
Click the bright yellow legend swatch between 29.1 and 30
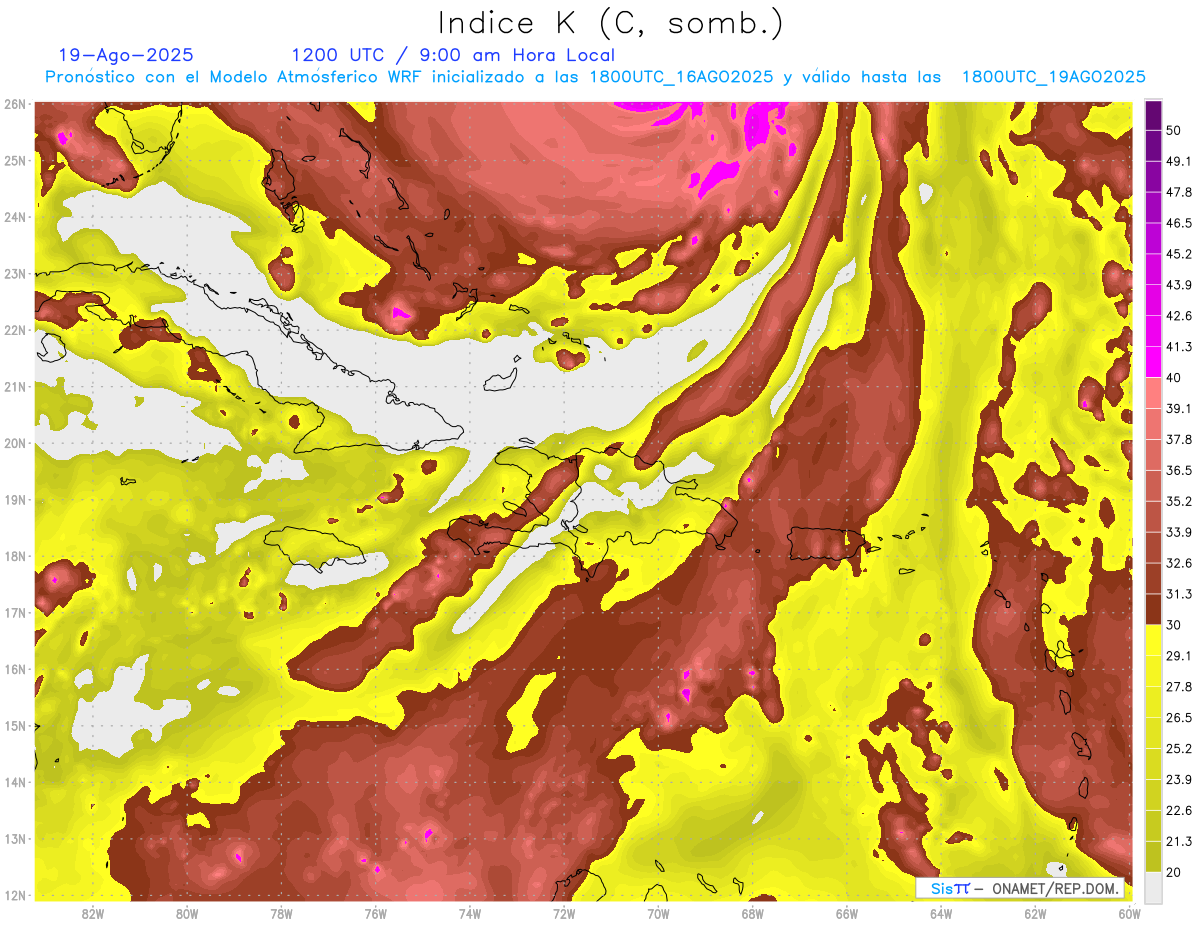[x=1153, y=640]
